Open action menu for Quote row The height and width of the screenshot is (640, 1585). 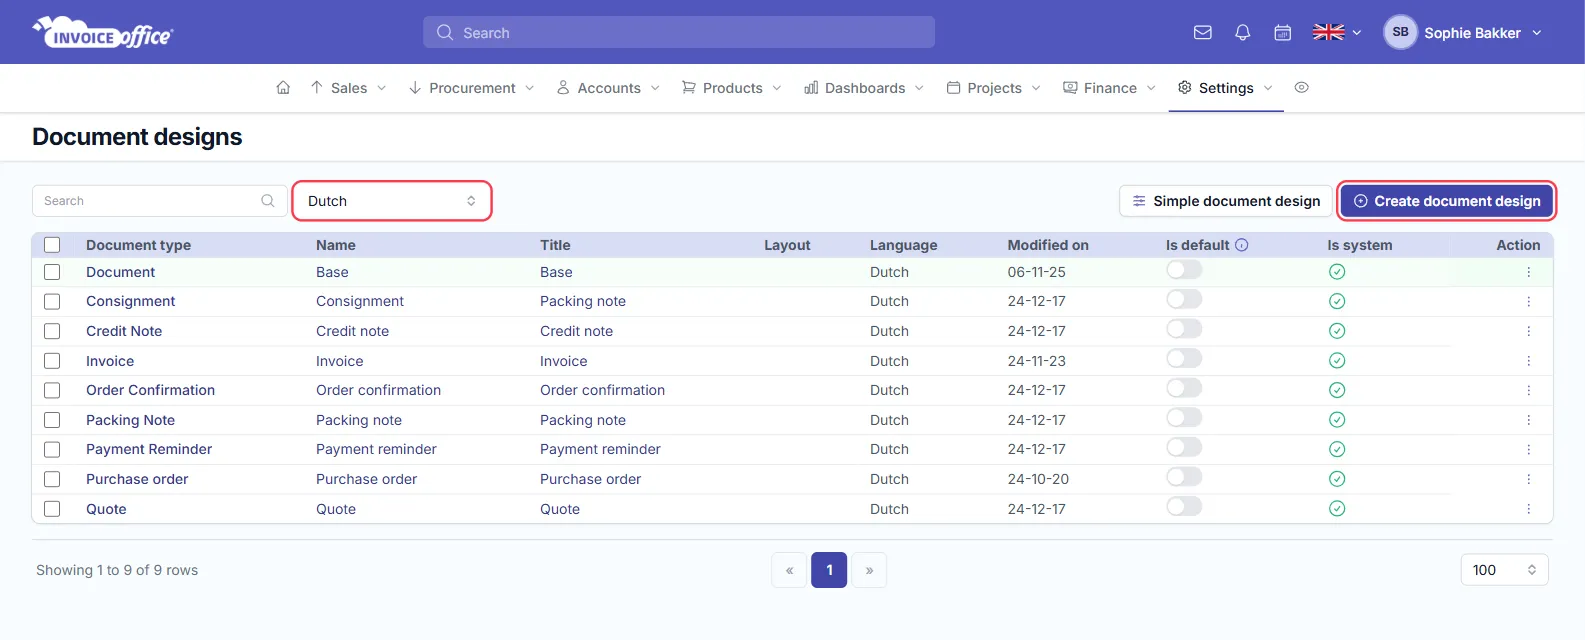click(1528, 509)
